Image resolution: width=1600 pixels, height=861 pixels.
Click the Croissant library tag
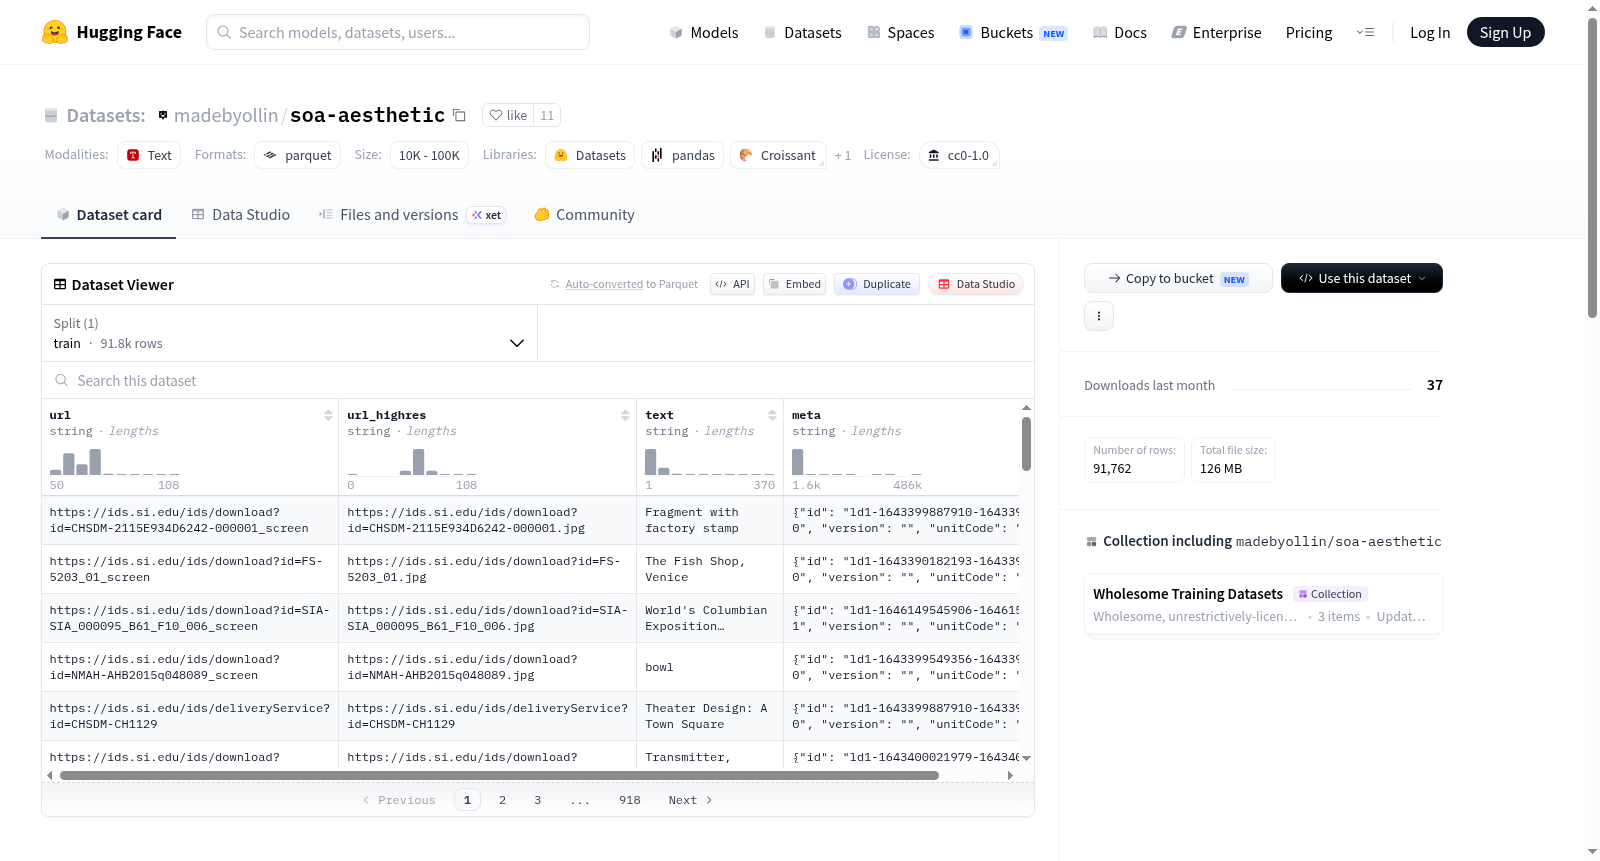tap(778, 155)
